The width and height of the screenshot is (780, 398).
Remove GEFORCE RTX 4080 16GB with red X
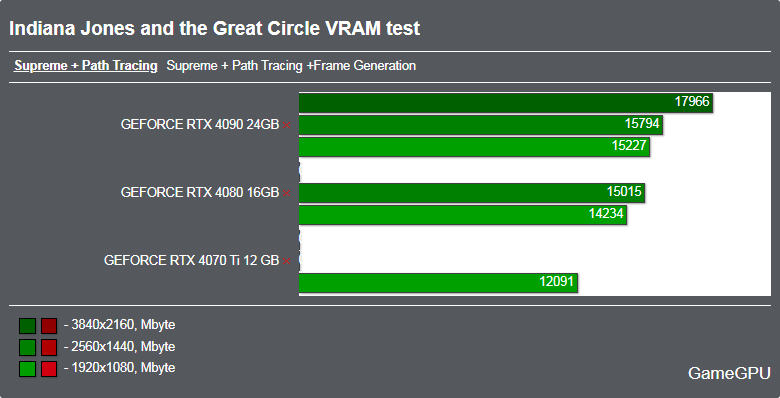click(287, 193)
